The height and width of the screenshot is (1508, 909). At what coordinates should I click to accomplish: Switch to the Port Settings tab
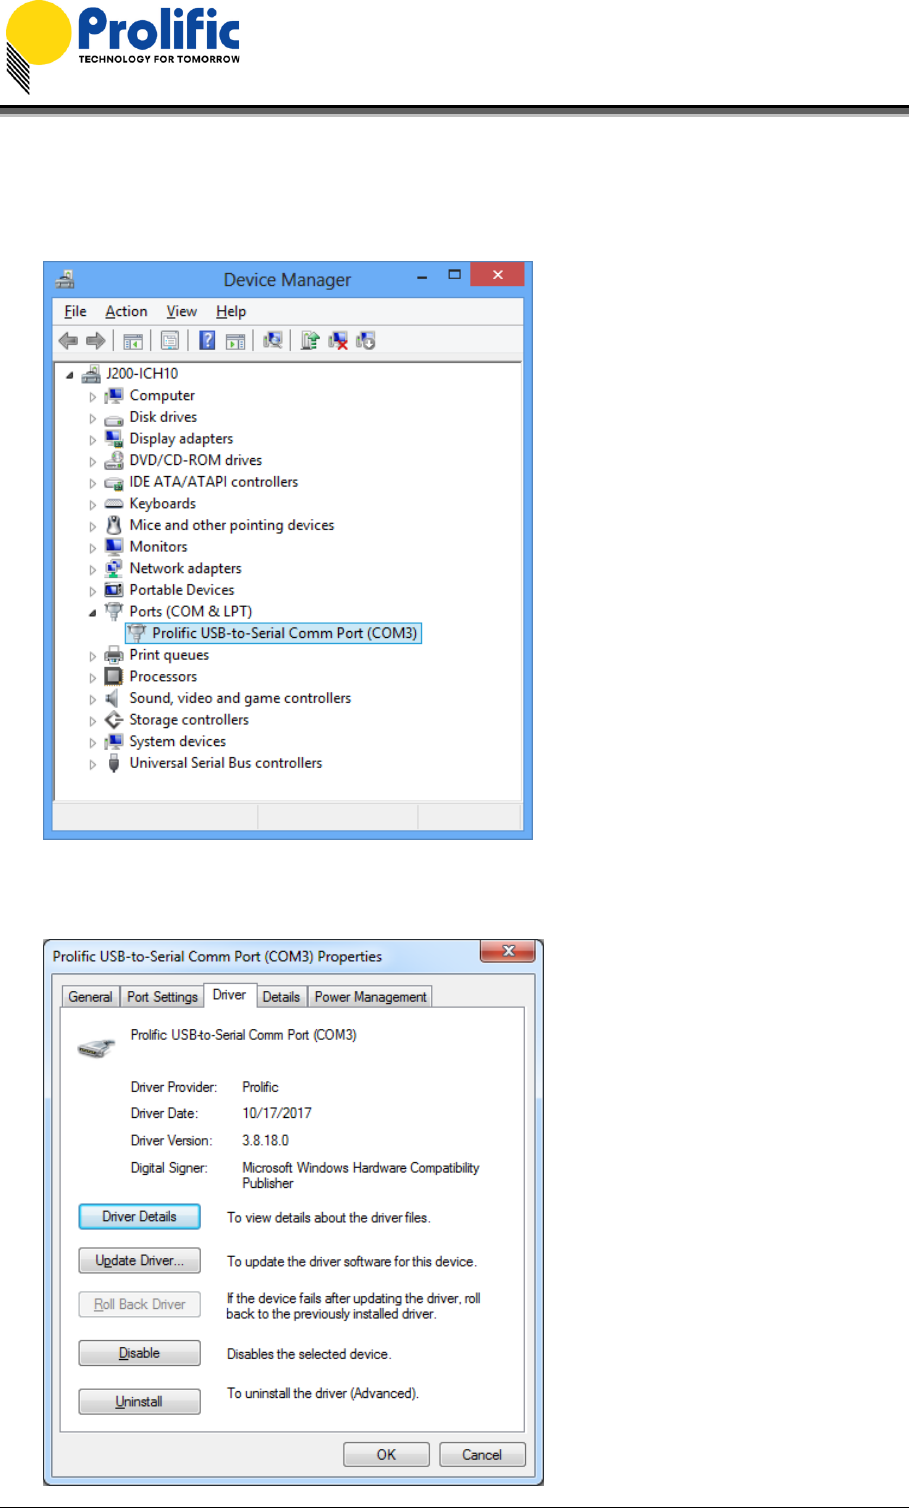(162, 997)
